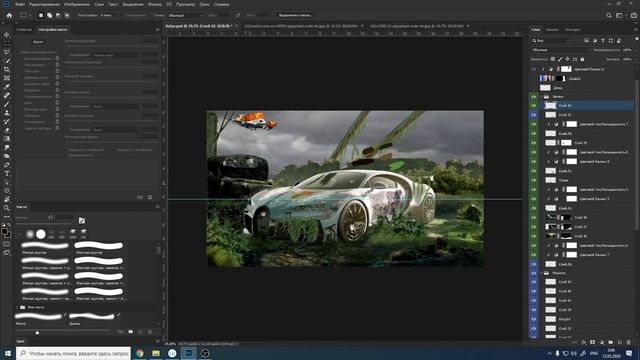Toggle visibility of layer Слой 37

point(533,227)
